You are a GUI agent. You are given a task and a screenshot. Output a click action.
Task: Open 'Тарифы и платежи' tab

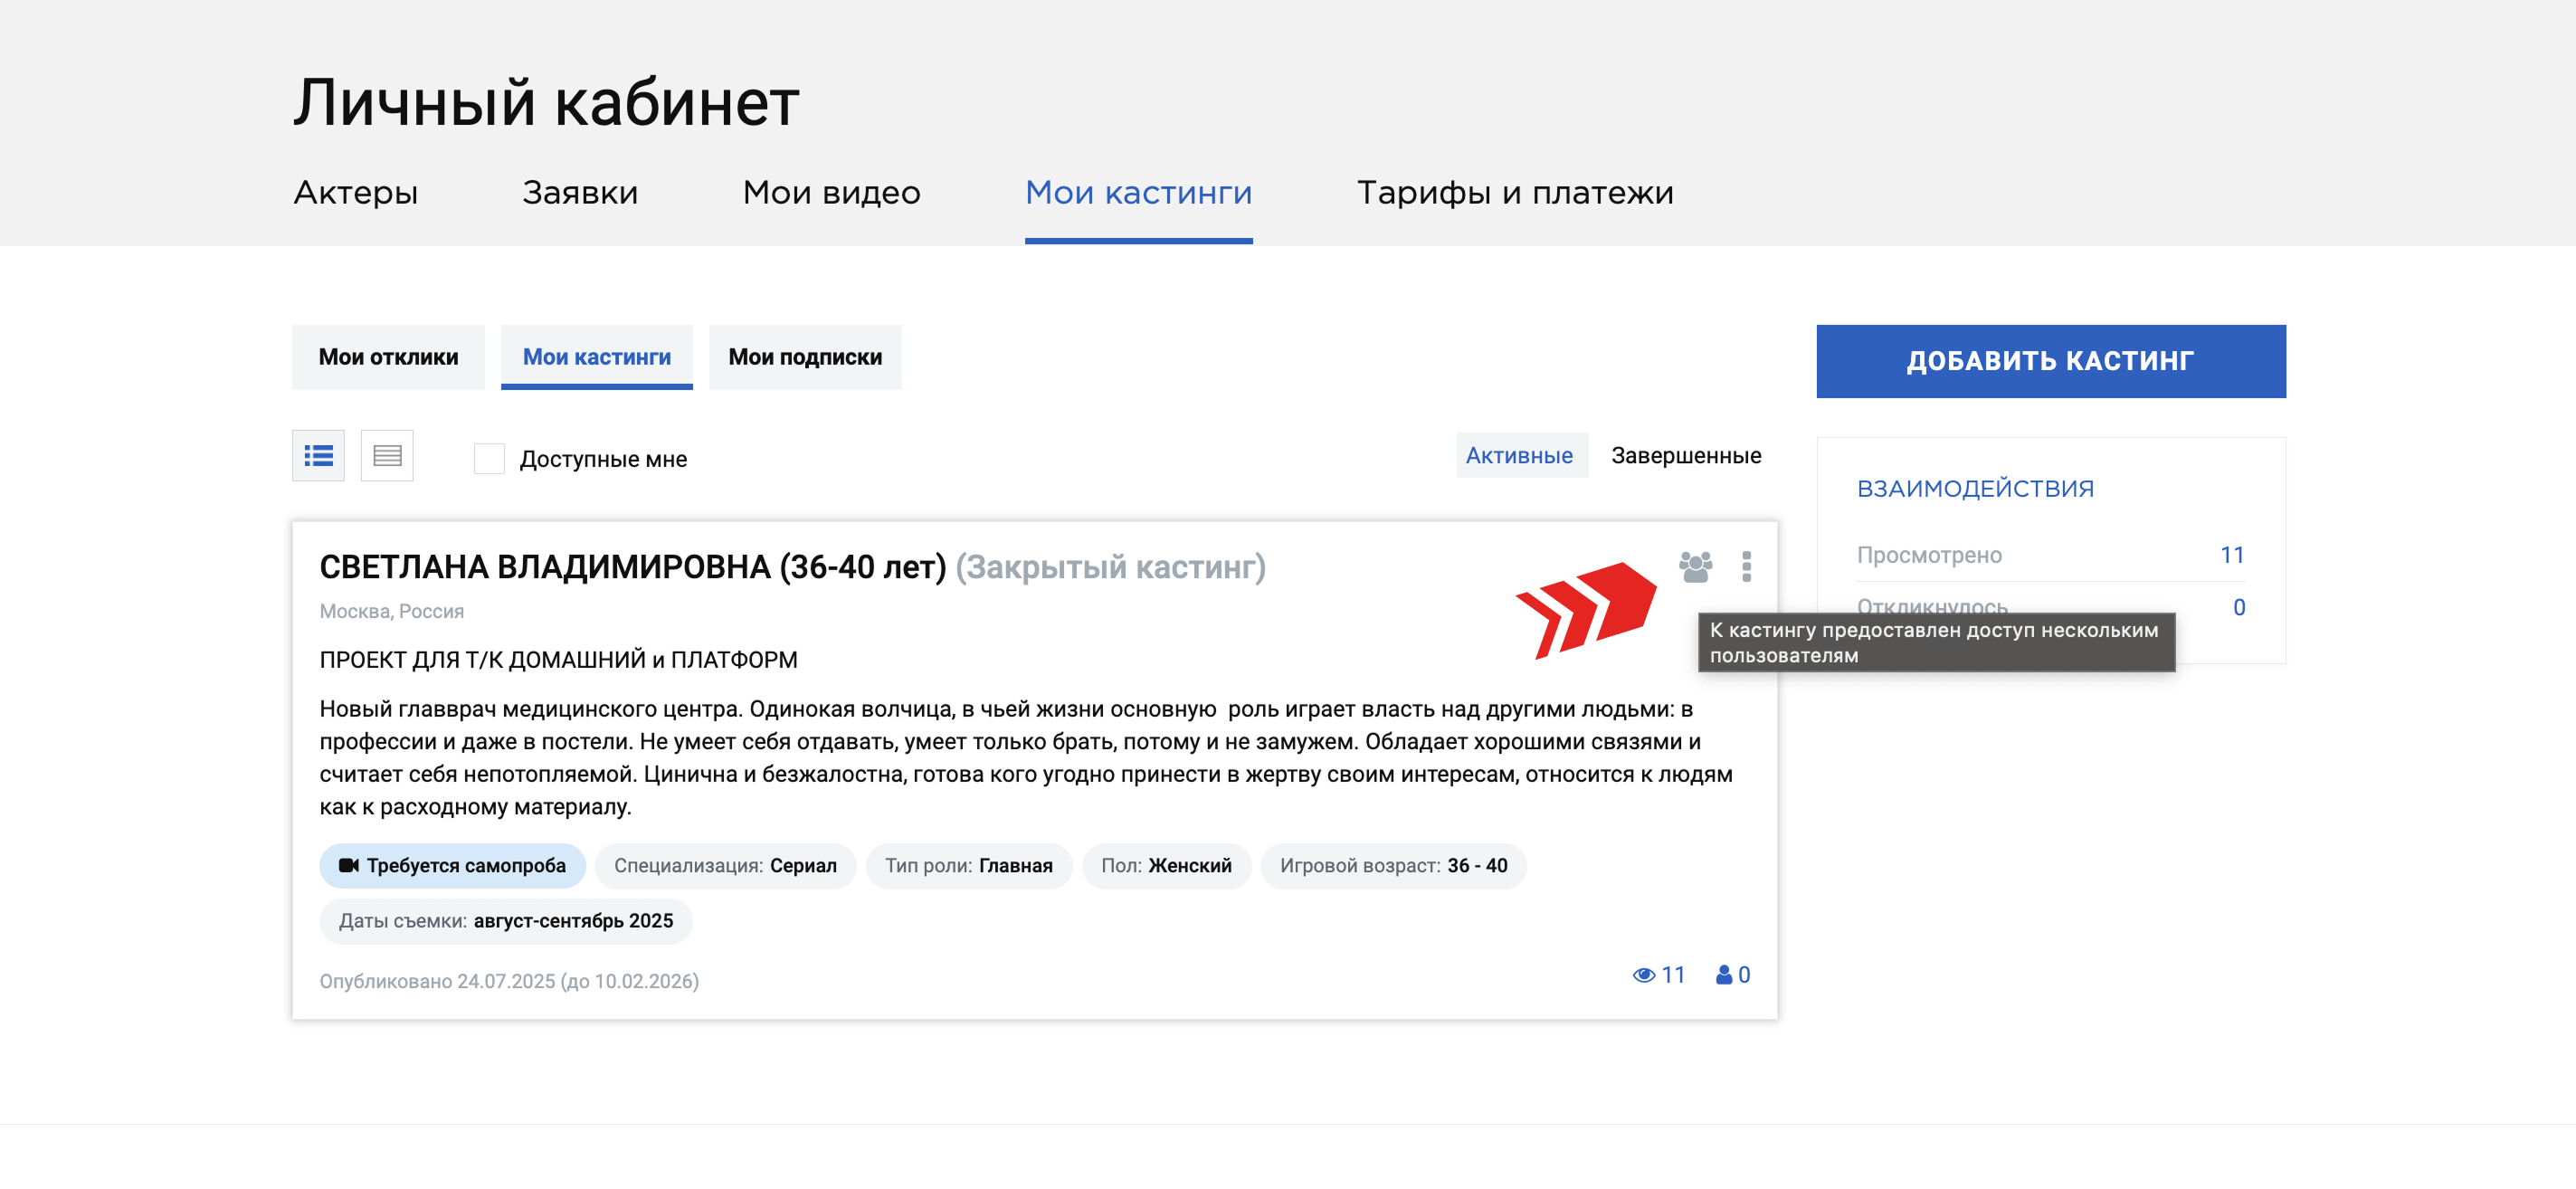[1514, 192]
